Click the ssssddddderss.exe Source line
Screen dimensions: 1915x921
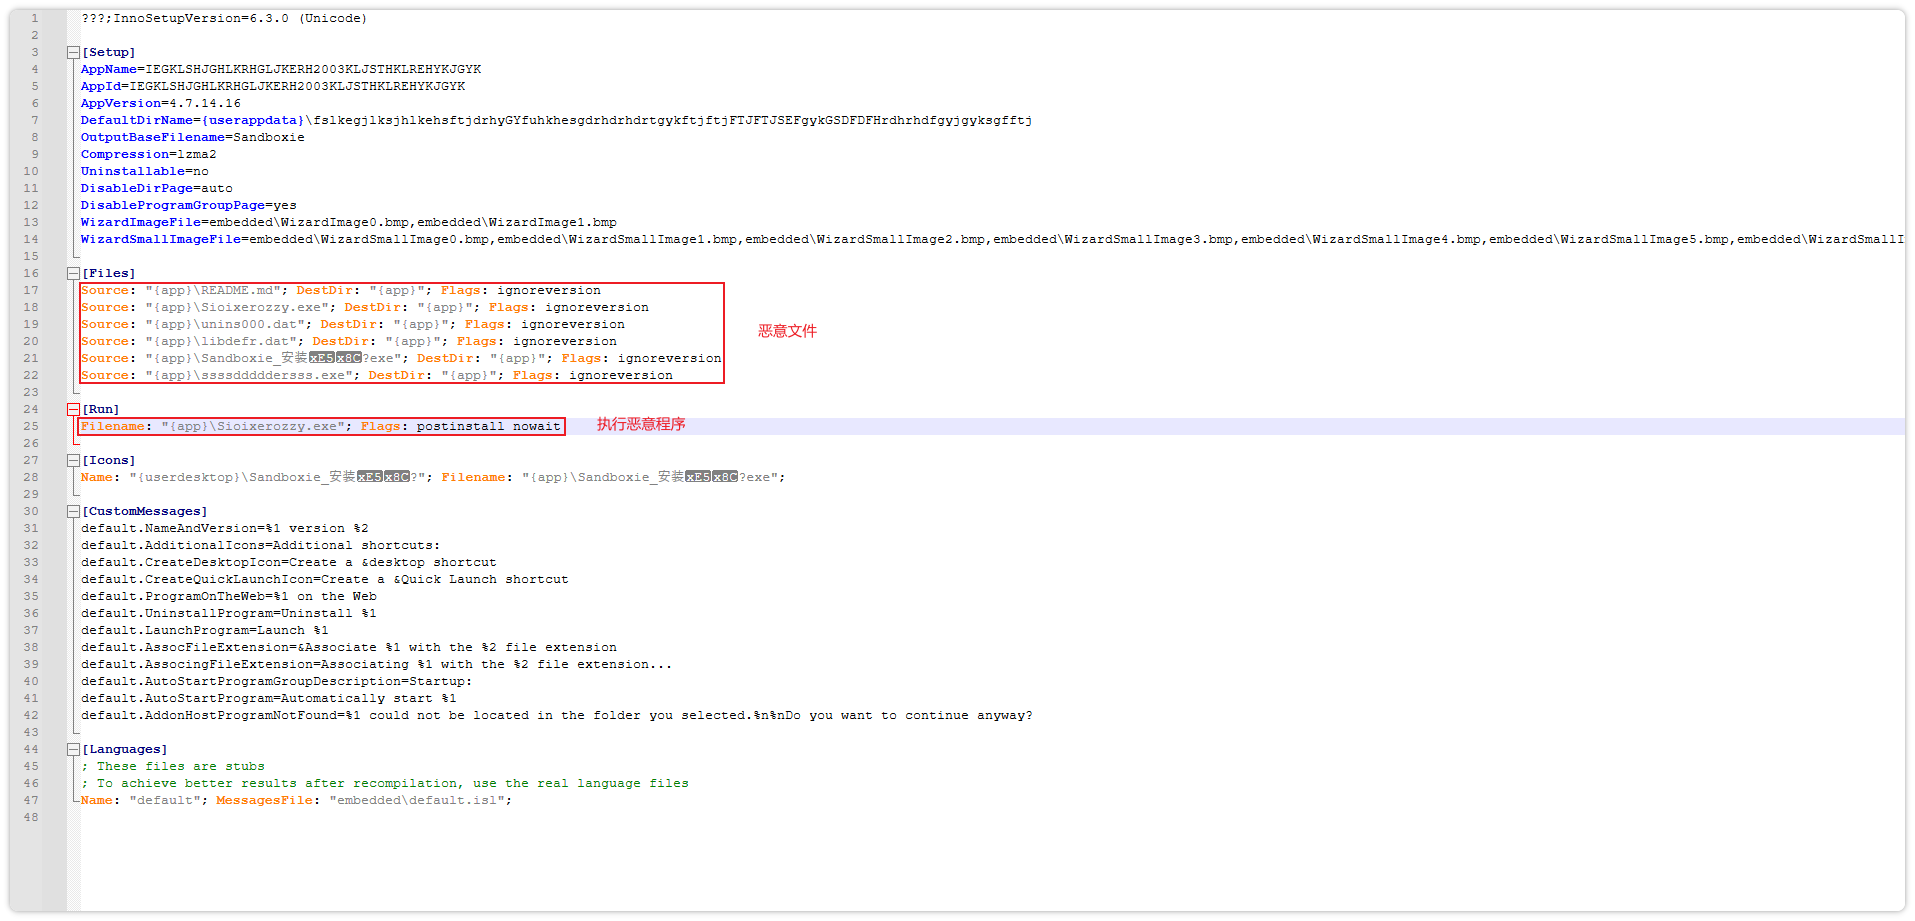pos(377,375)
